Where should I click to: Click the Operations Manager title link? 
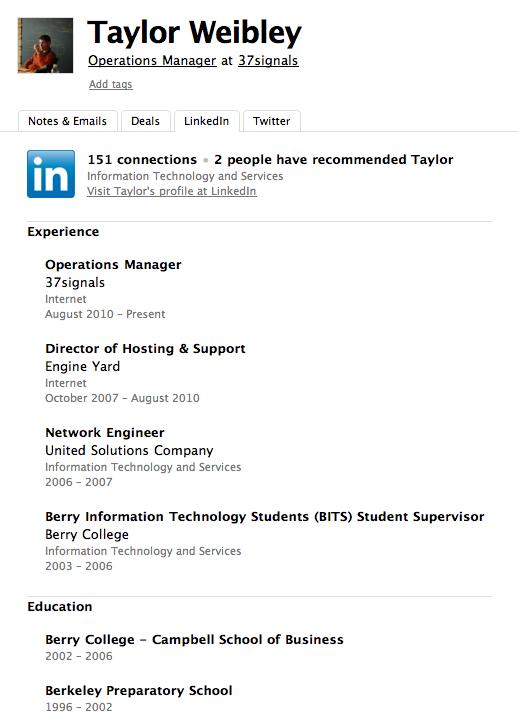tap(152, 61)
